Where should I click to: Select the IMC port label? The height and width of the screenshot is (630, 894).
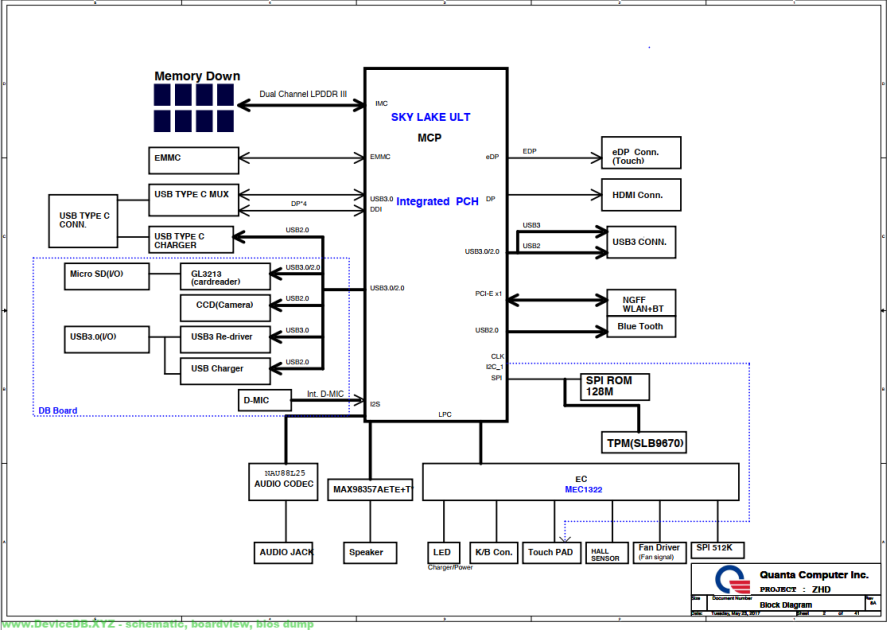pyautogui.click(x=381, y=103)
